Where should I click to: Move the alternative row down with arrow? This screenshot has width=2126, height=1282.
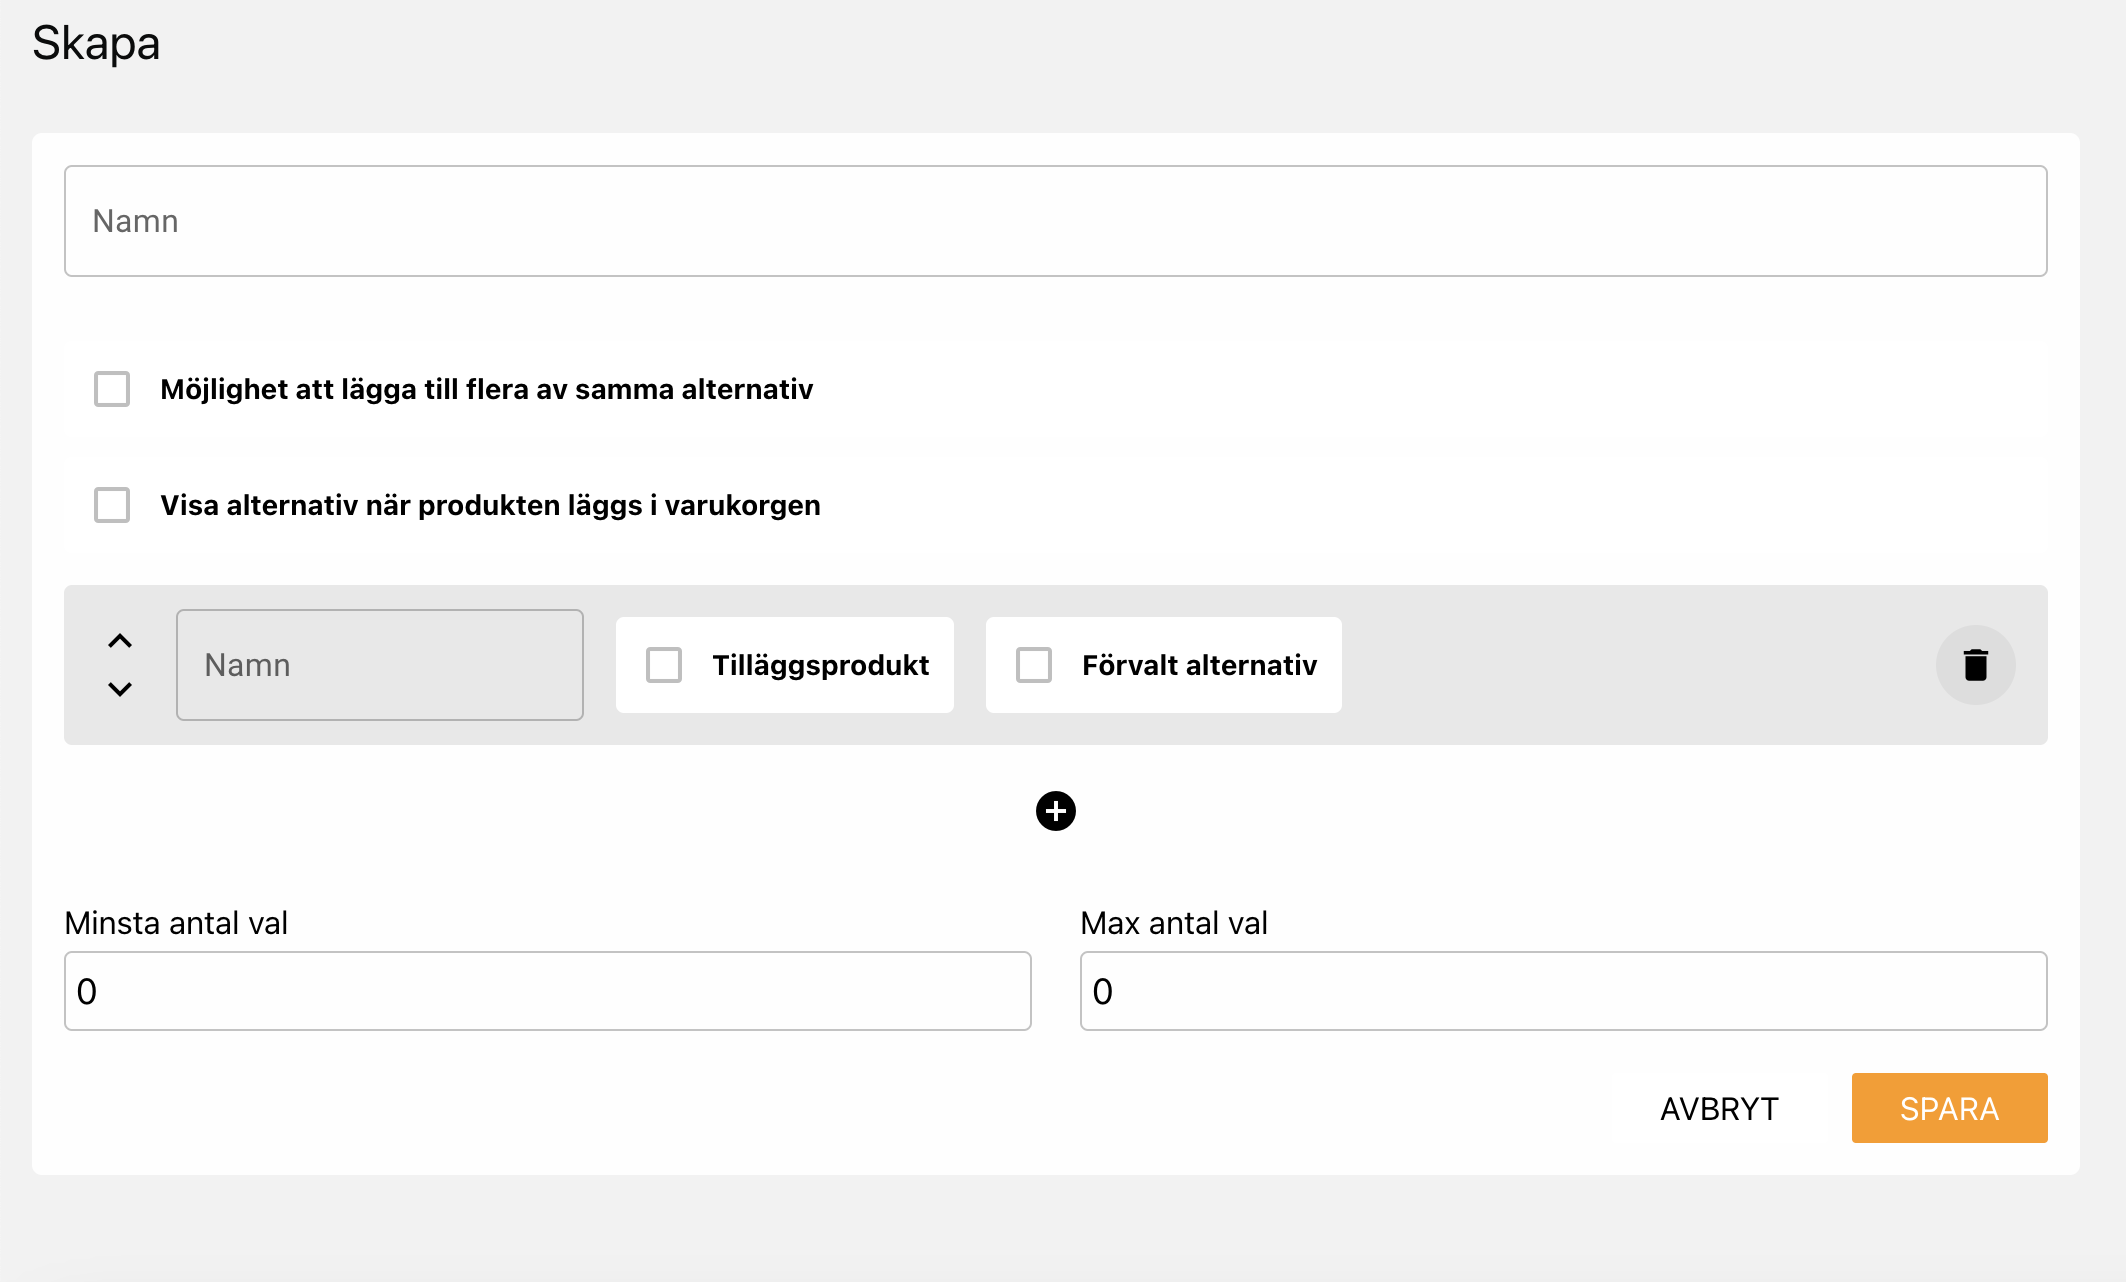tap(120, 689)
